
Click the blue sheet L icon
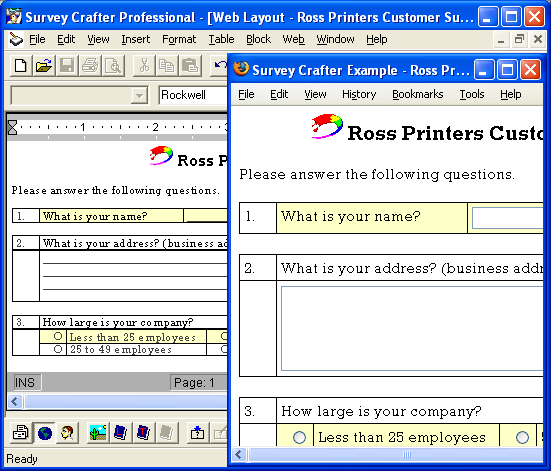point(121,433)
